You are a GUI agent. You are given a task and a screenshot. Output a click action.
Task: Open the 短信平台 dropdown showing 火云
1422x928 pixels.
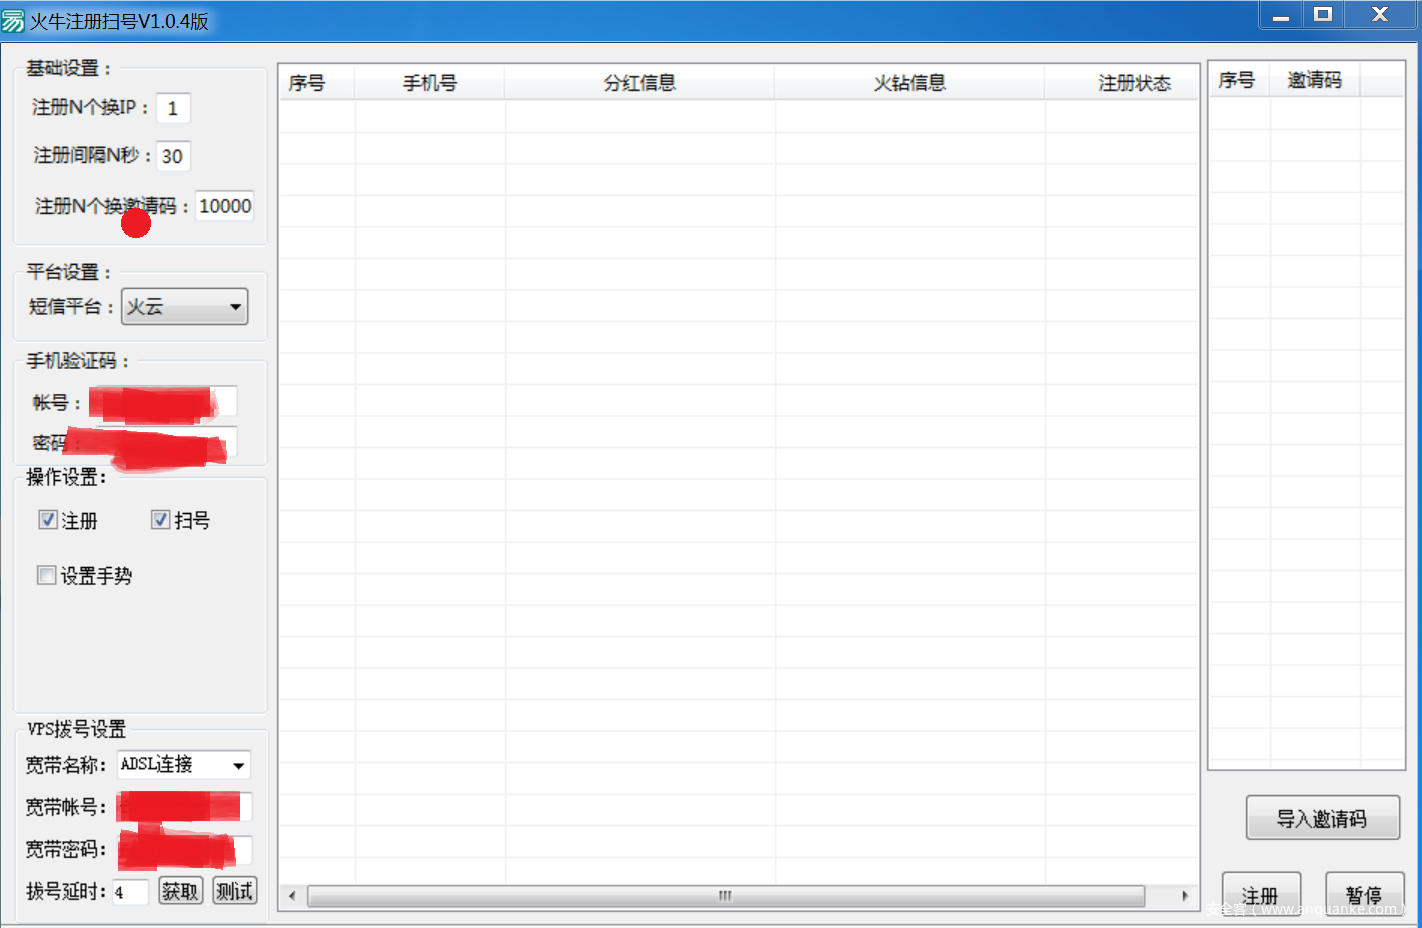(x=185, y=307)
